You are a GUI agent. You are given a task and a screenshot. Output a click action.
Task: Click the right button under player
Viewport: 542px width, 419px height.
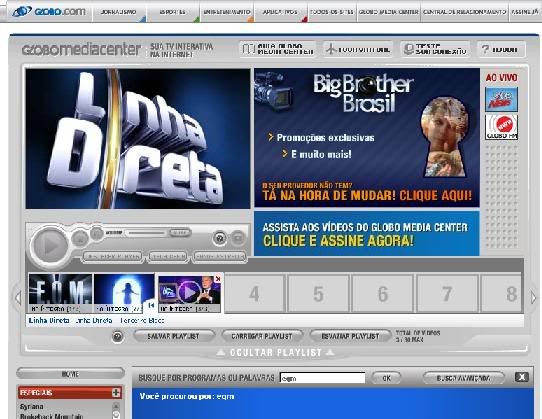(x=220, y=257)
